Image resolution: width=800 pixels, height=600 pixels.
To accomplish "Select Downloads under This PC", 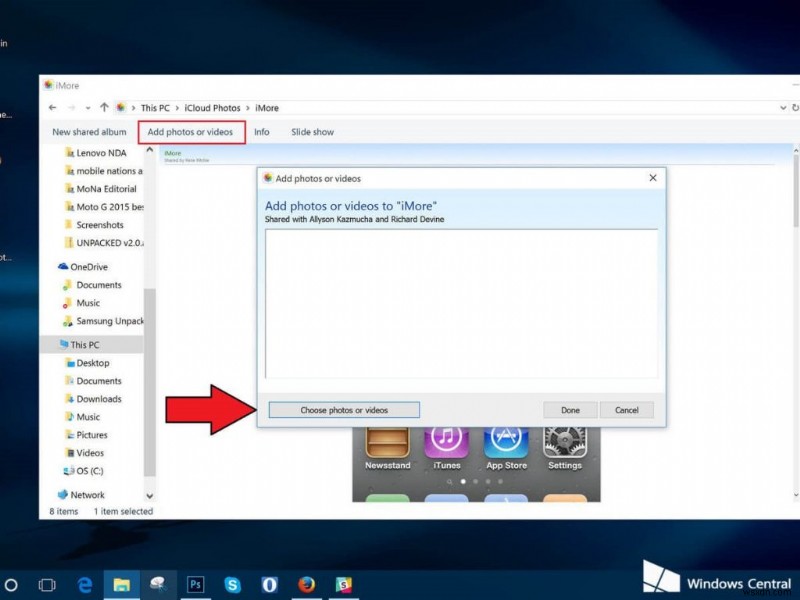I will [x=99, y=399].
